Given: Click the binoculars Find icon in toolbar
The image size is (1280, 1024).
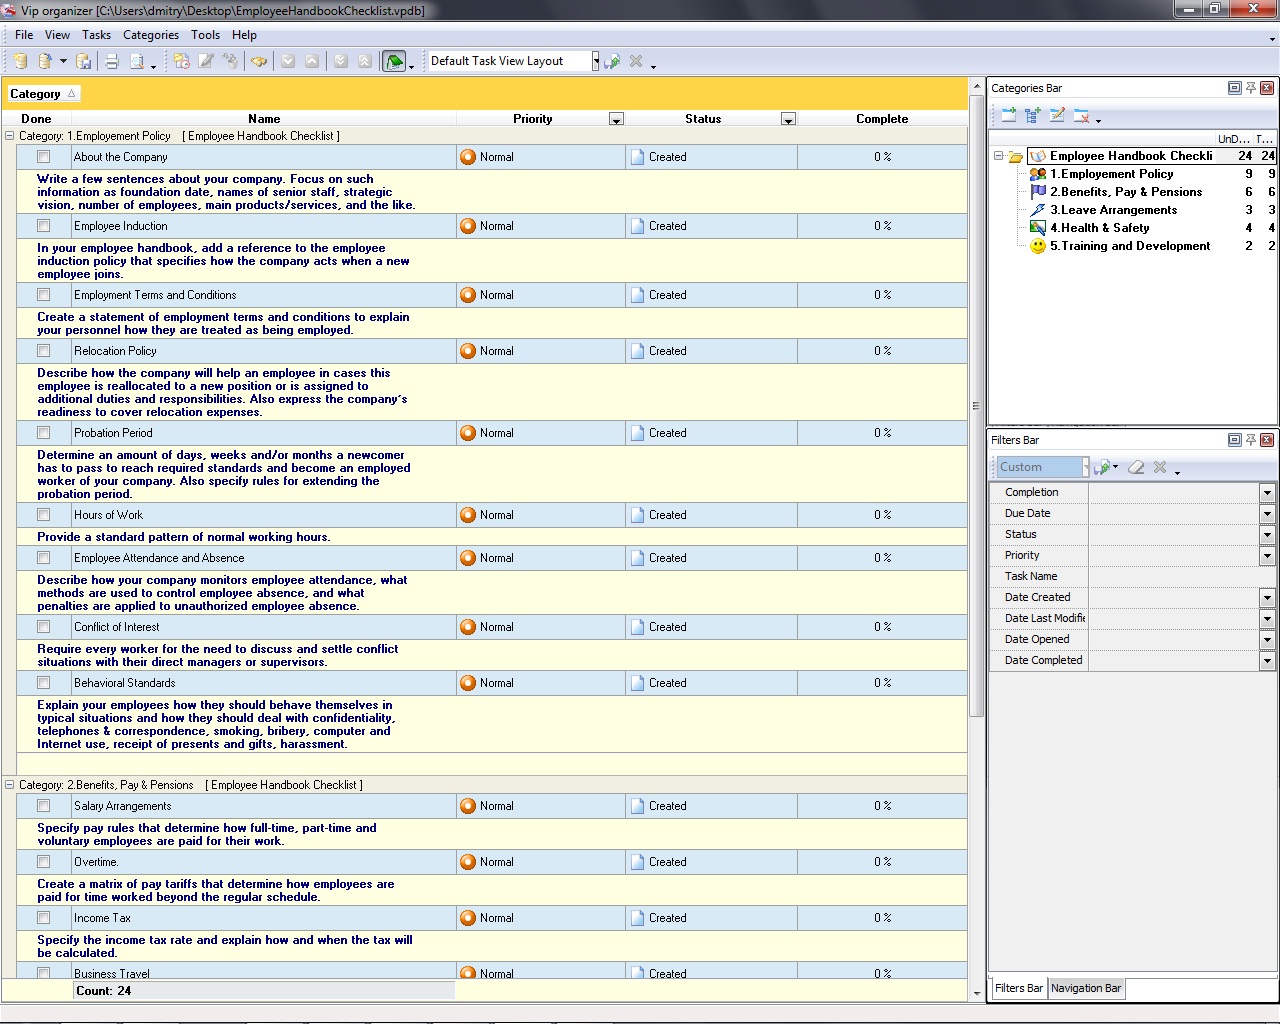Looking at the screenshot, I should pos(259,61).
